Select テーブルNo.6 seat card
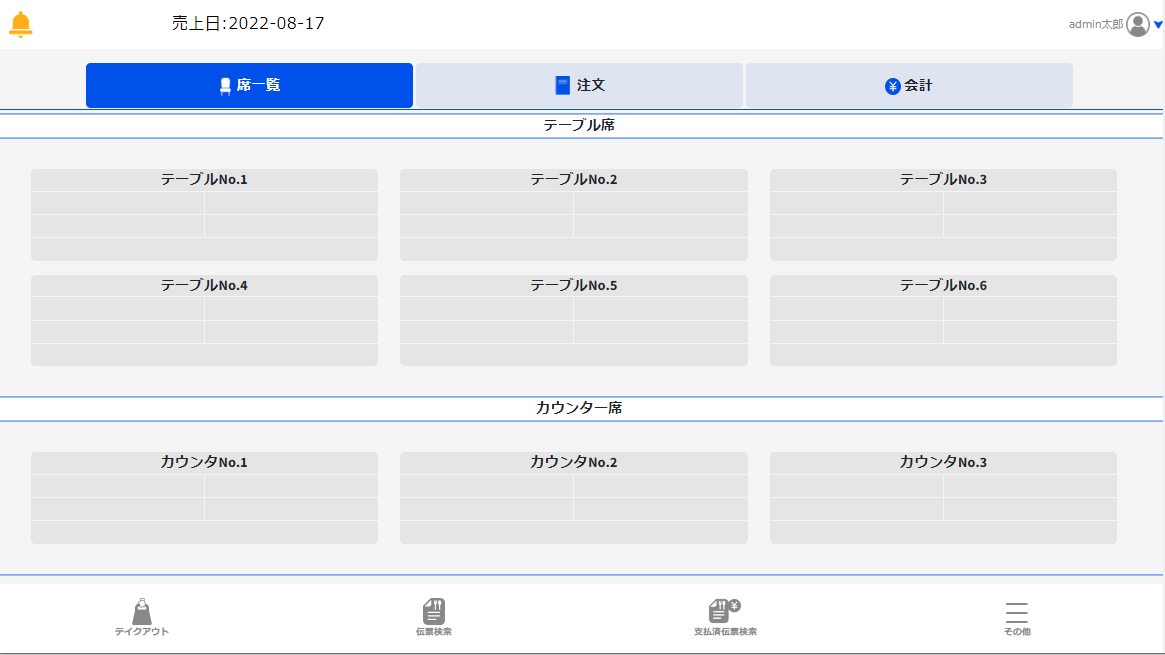This screenshot has height=655, width=1165. click(943, 321)
